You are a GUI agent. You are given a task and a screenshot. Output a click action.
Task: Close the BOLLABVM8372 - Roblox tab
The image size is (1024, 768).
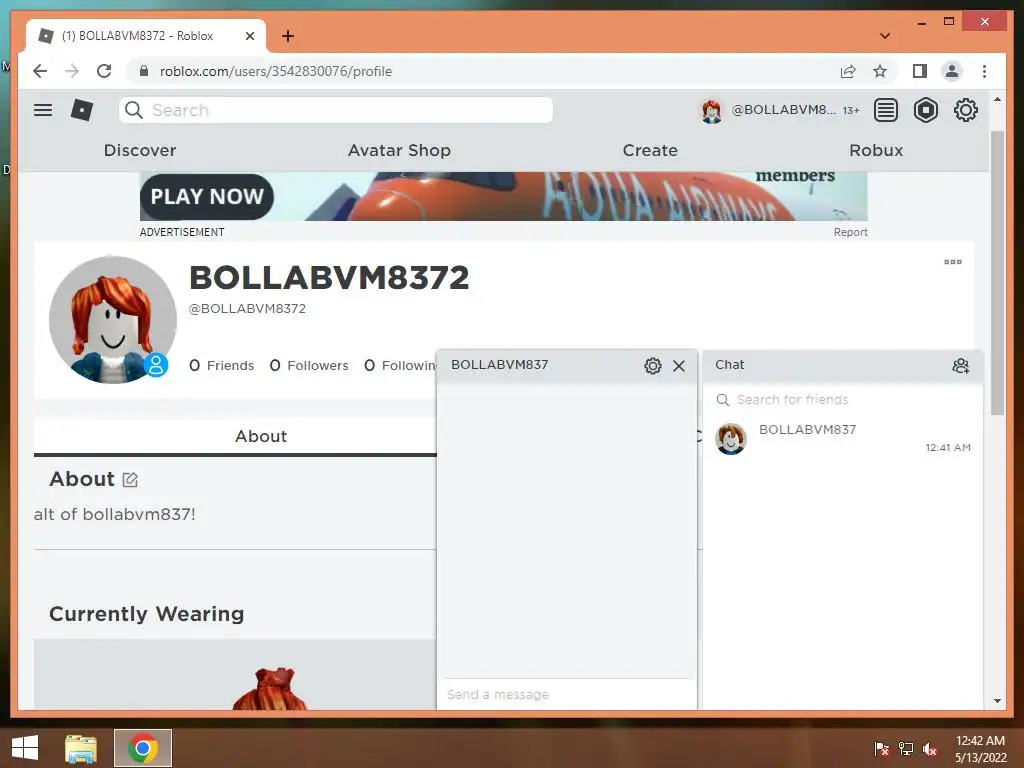(249, 37)
